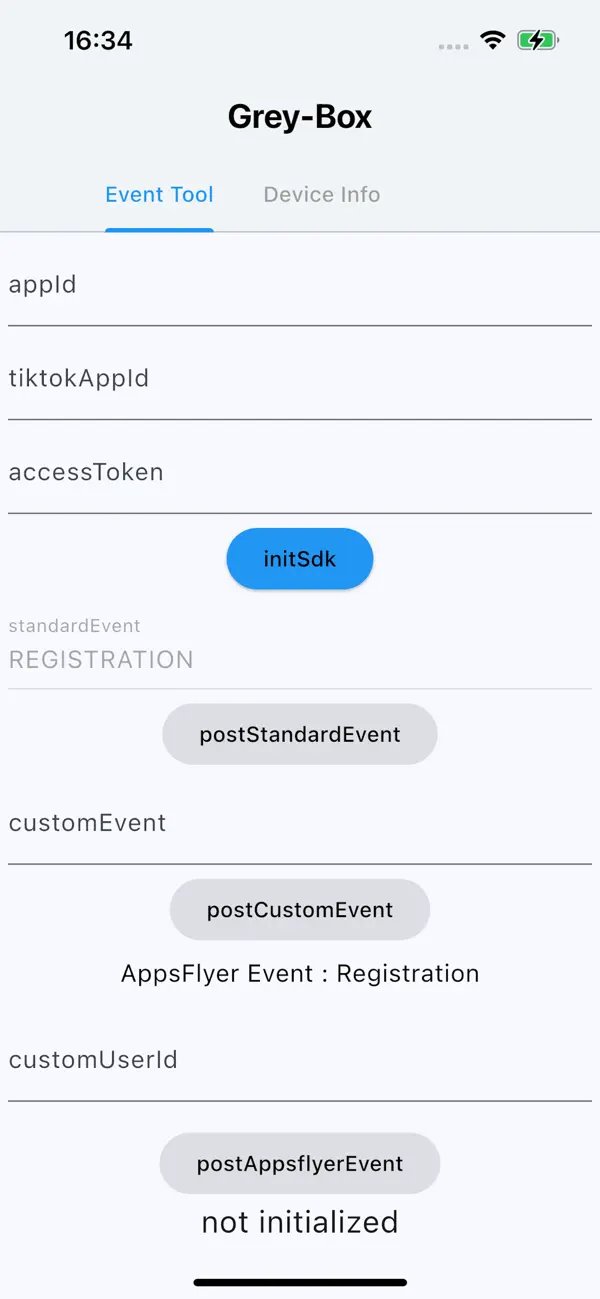Open the standardEvent REGISTRATION dropdown
Image resolution: width=600 pixels, height=1299 pixels.
click(300, 649)
